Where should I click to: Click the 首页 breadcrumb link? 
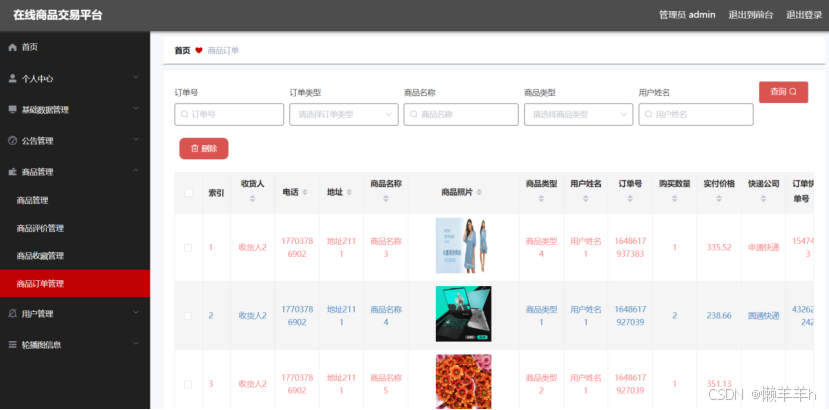[x=182, y=51]
